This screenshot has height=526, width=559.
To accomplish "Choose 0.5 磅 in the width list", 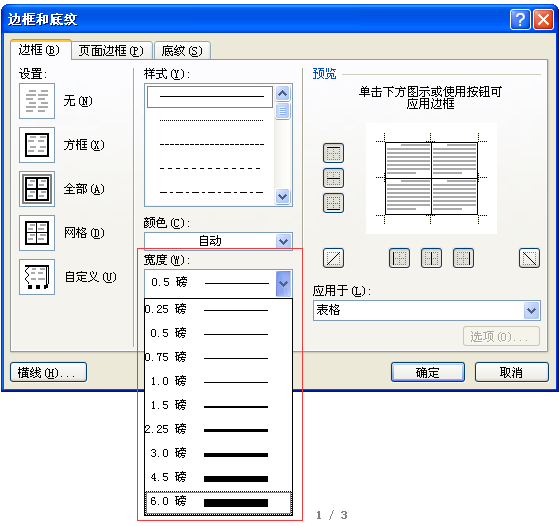I will coord(218,333).
